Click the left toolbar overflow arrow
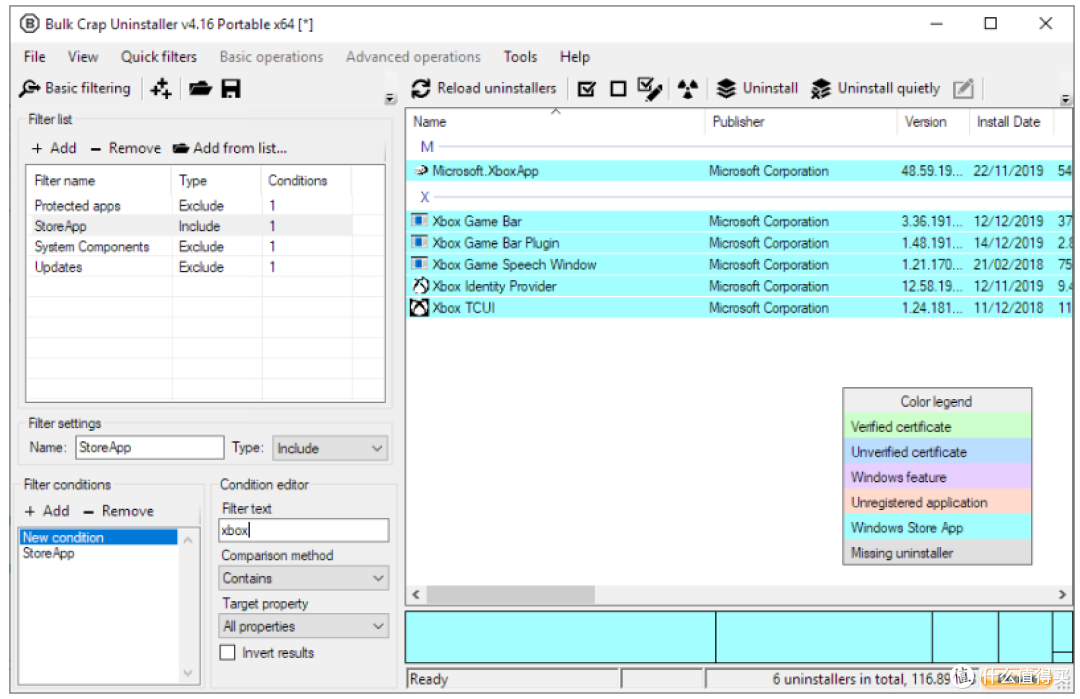1080x699 pixels. pos(390,98)
